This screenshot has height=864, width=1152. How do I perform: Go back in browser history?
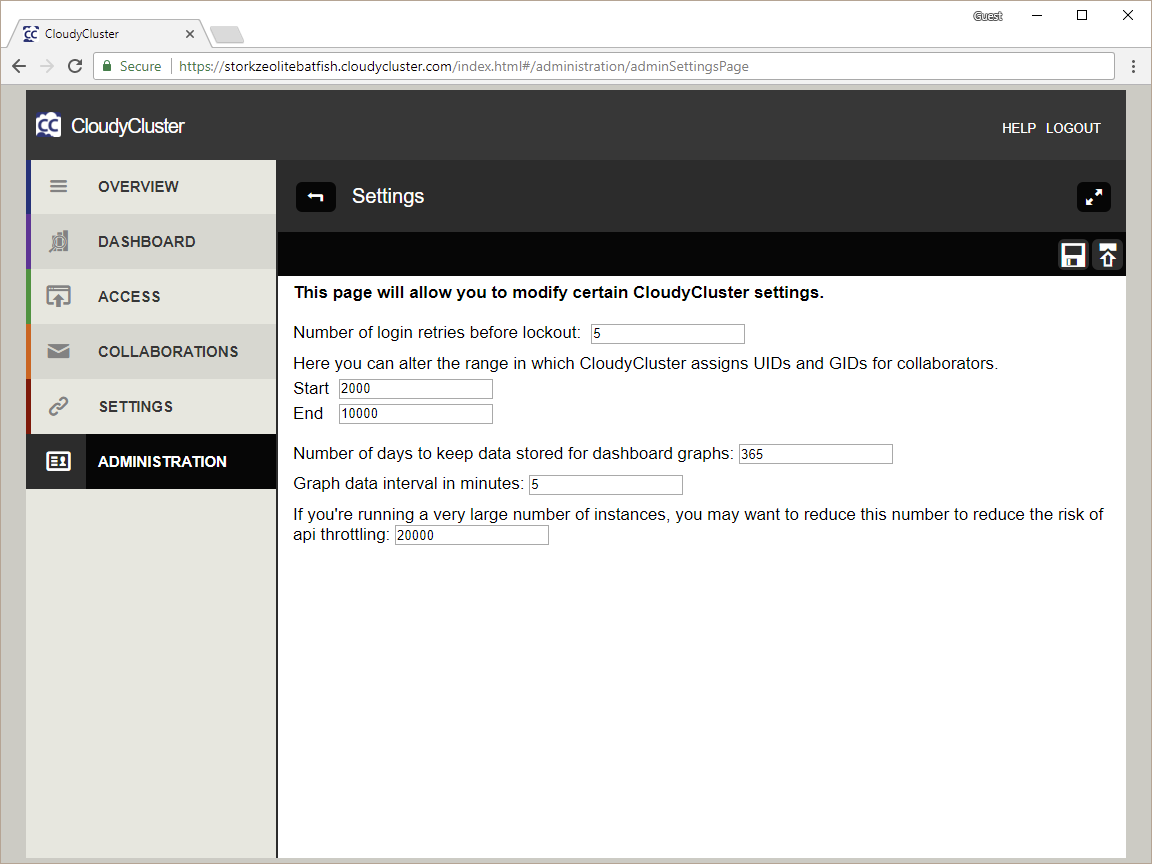click(19, 66)
